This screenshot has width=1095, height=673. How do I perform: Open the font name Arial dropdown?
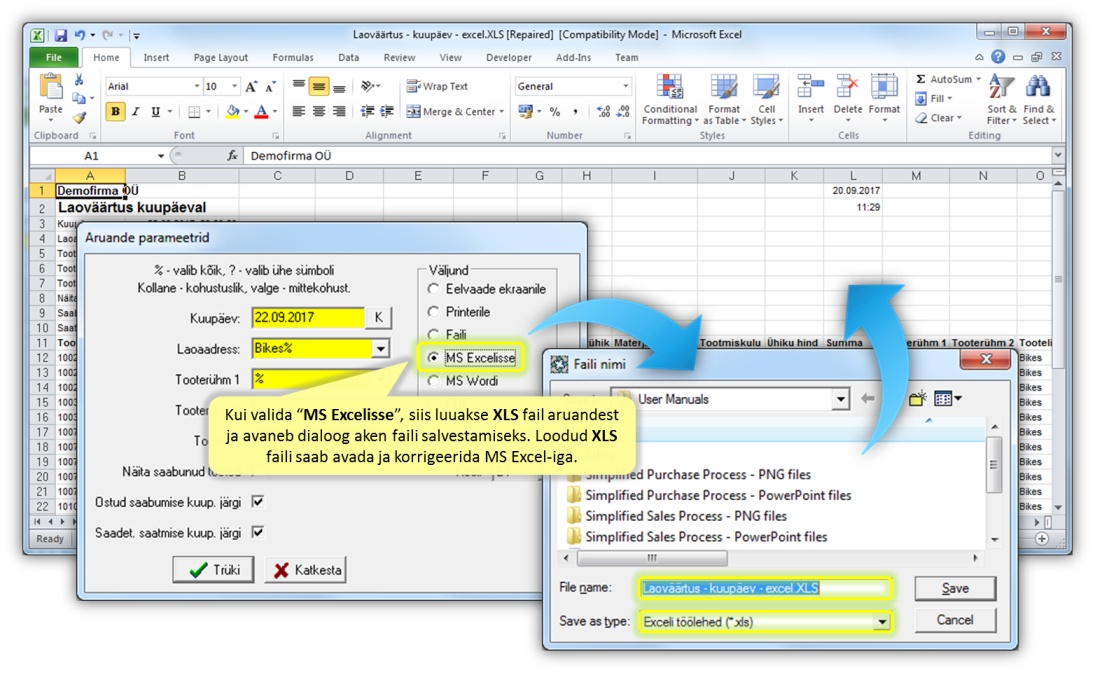tap(196, 87)
